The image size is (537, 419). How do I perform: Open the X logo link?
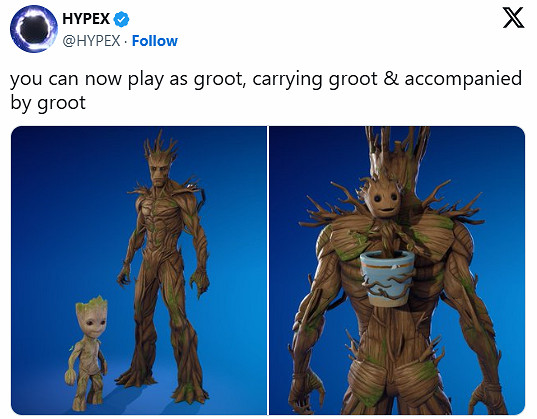(513, 18)
